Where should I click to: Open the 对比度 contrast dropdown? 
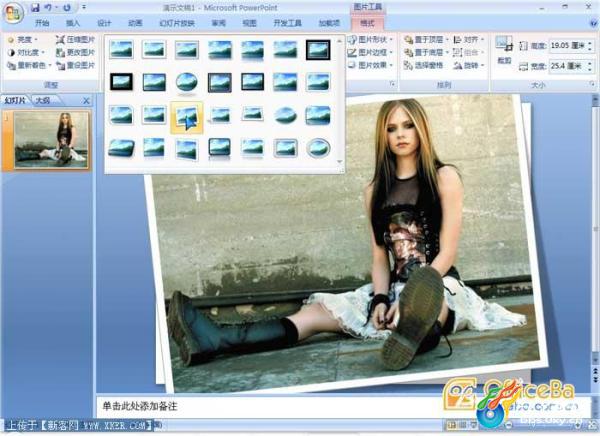click(26, 52)
